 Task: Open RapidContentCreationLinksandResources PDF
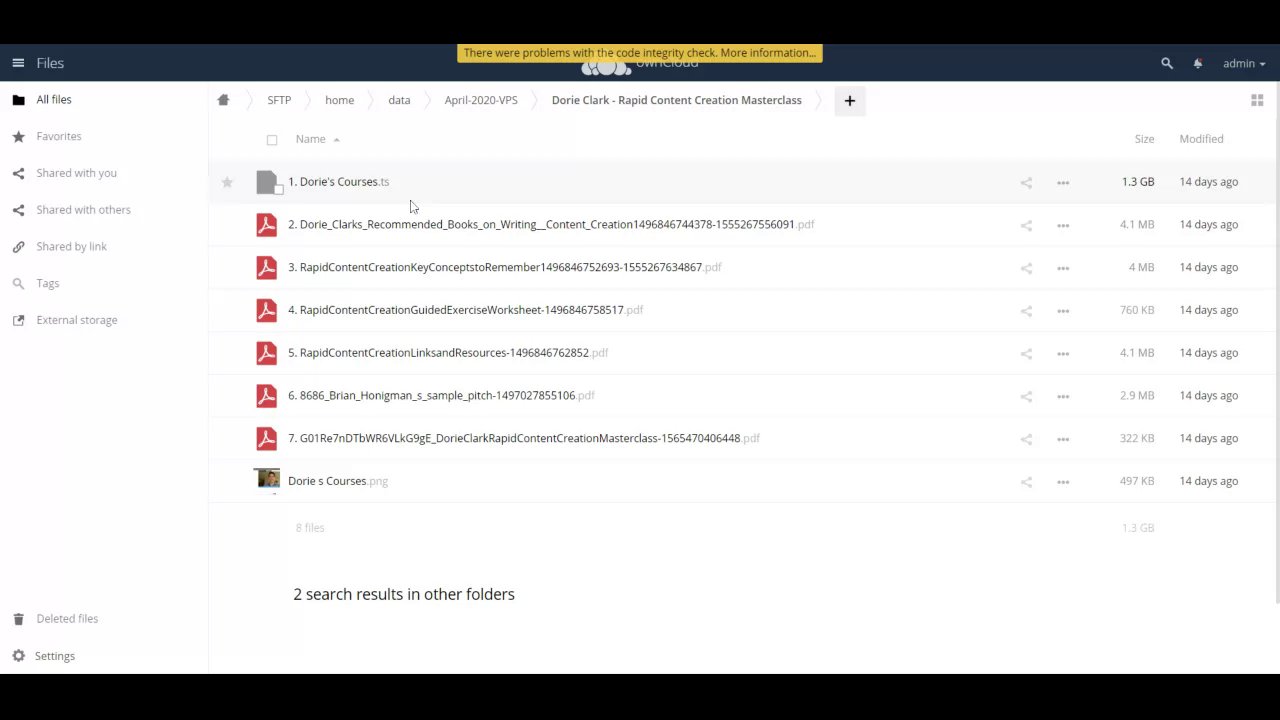[448, 353]
